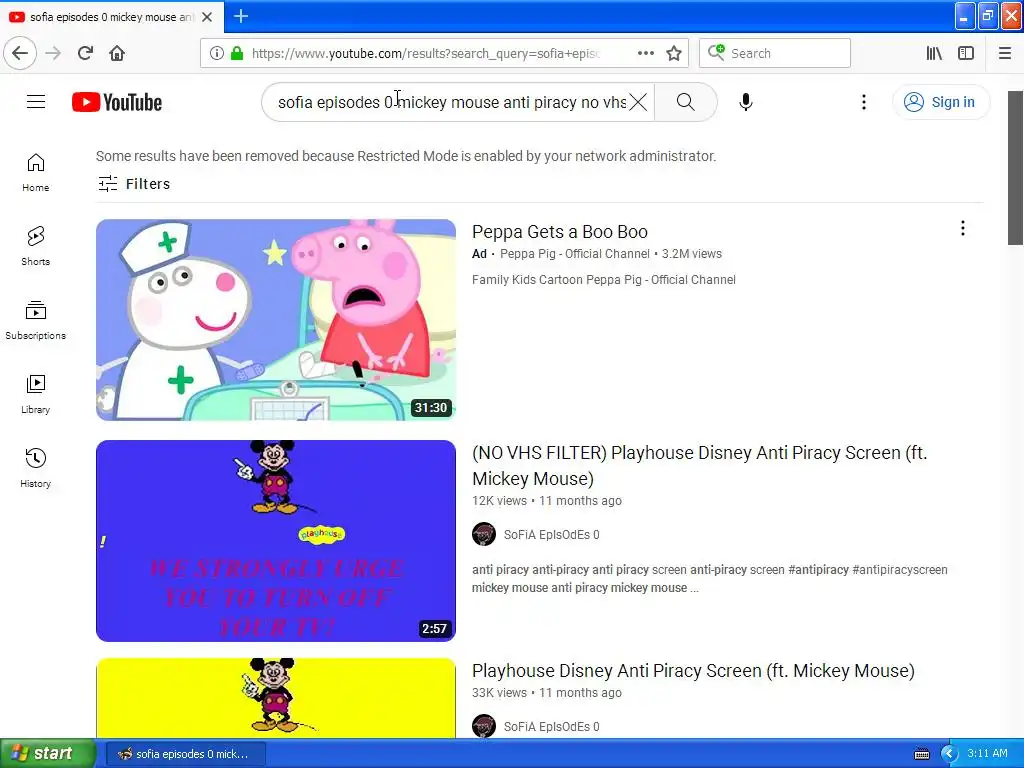Bookmark this page with the star icon
The width and height of the screenshot is (1024, 768).
(x=674, y=53)
